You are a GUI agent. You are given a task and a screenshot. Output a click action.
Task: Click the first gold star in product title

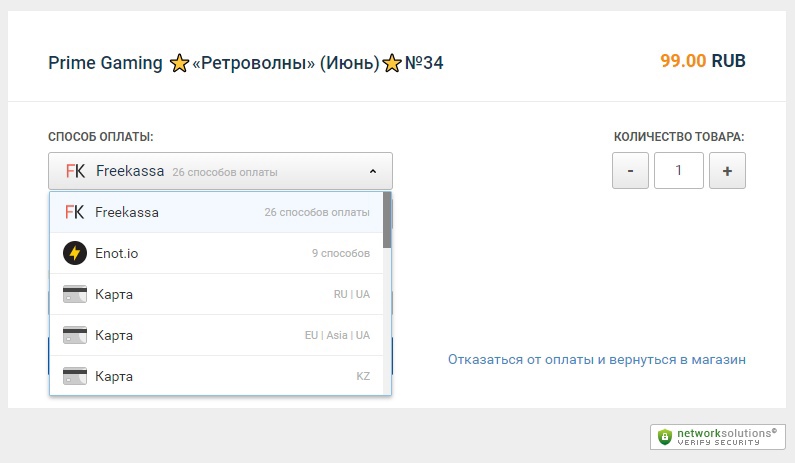click(179, 64)
